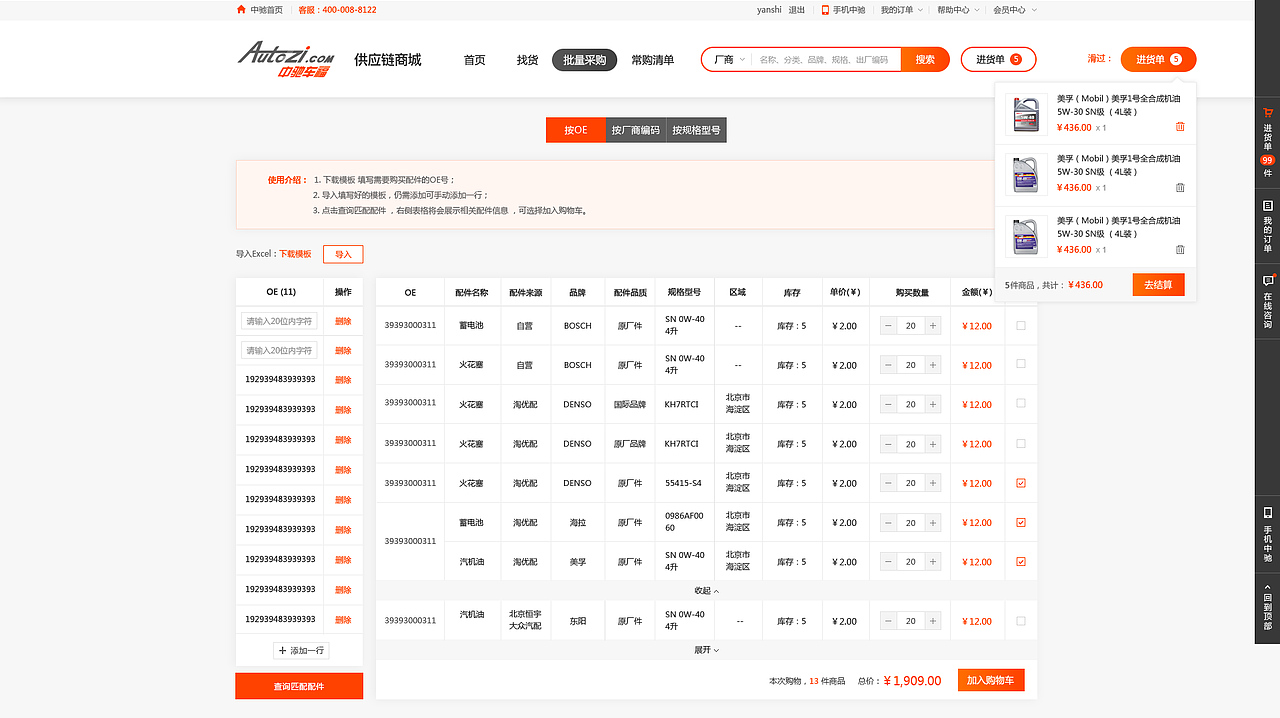Click 加入购物车 button
The width and height of the screenshot is (1280, 718).
(991, 681)
